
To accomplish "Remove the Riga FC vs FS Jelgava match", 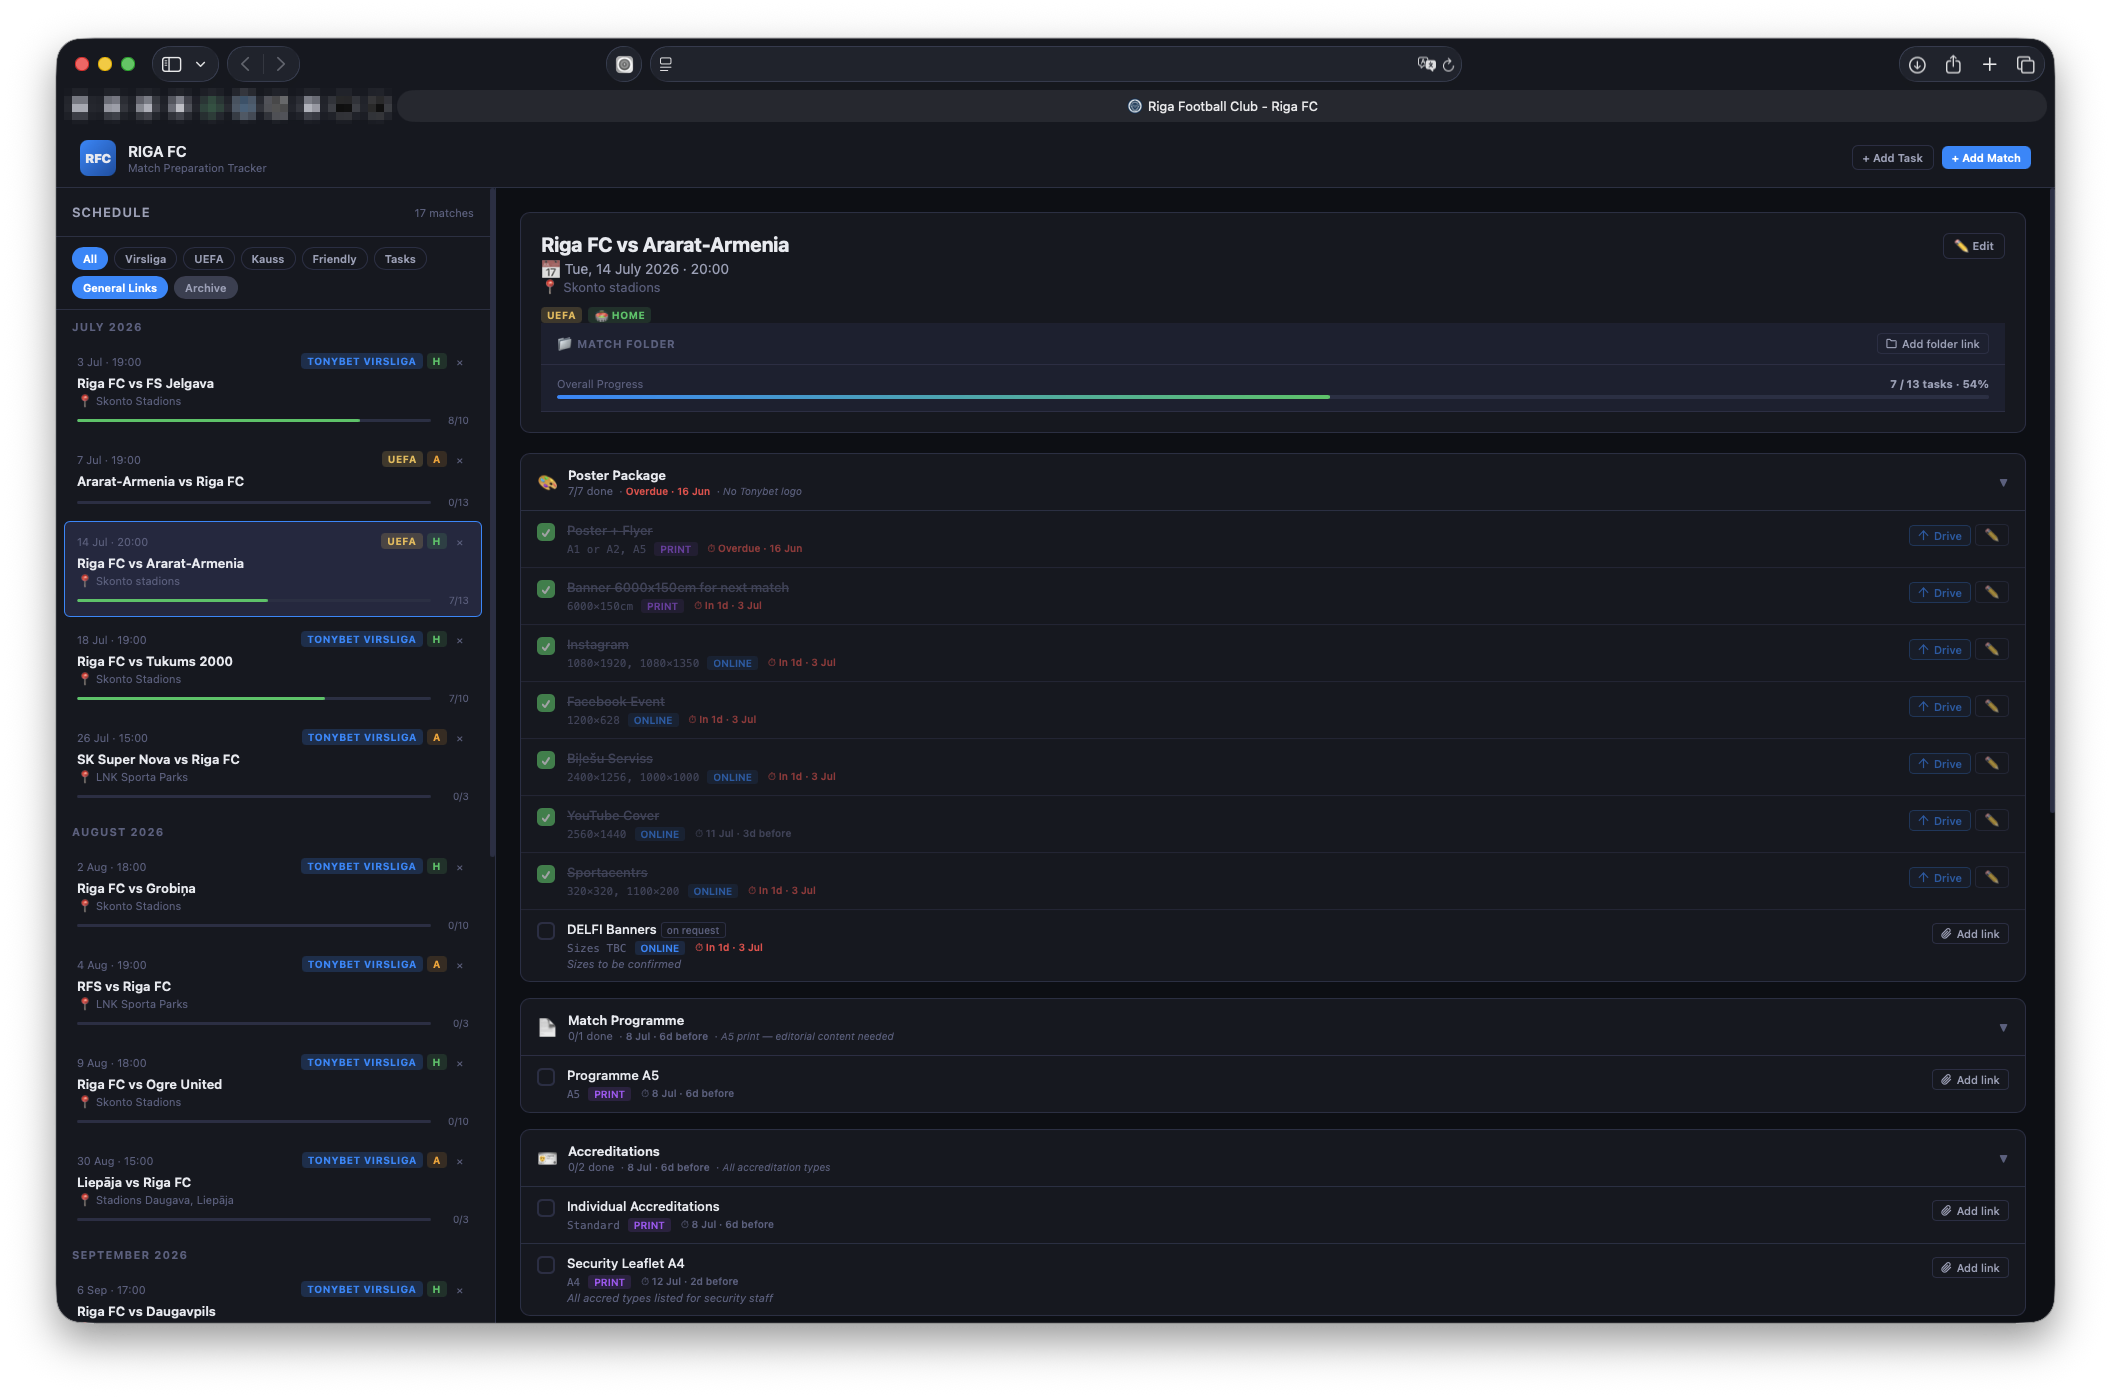I will (460, 363).
